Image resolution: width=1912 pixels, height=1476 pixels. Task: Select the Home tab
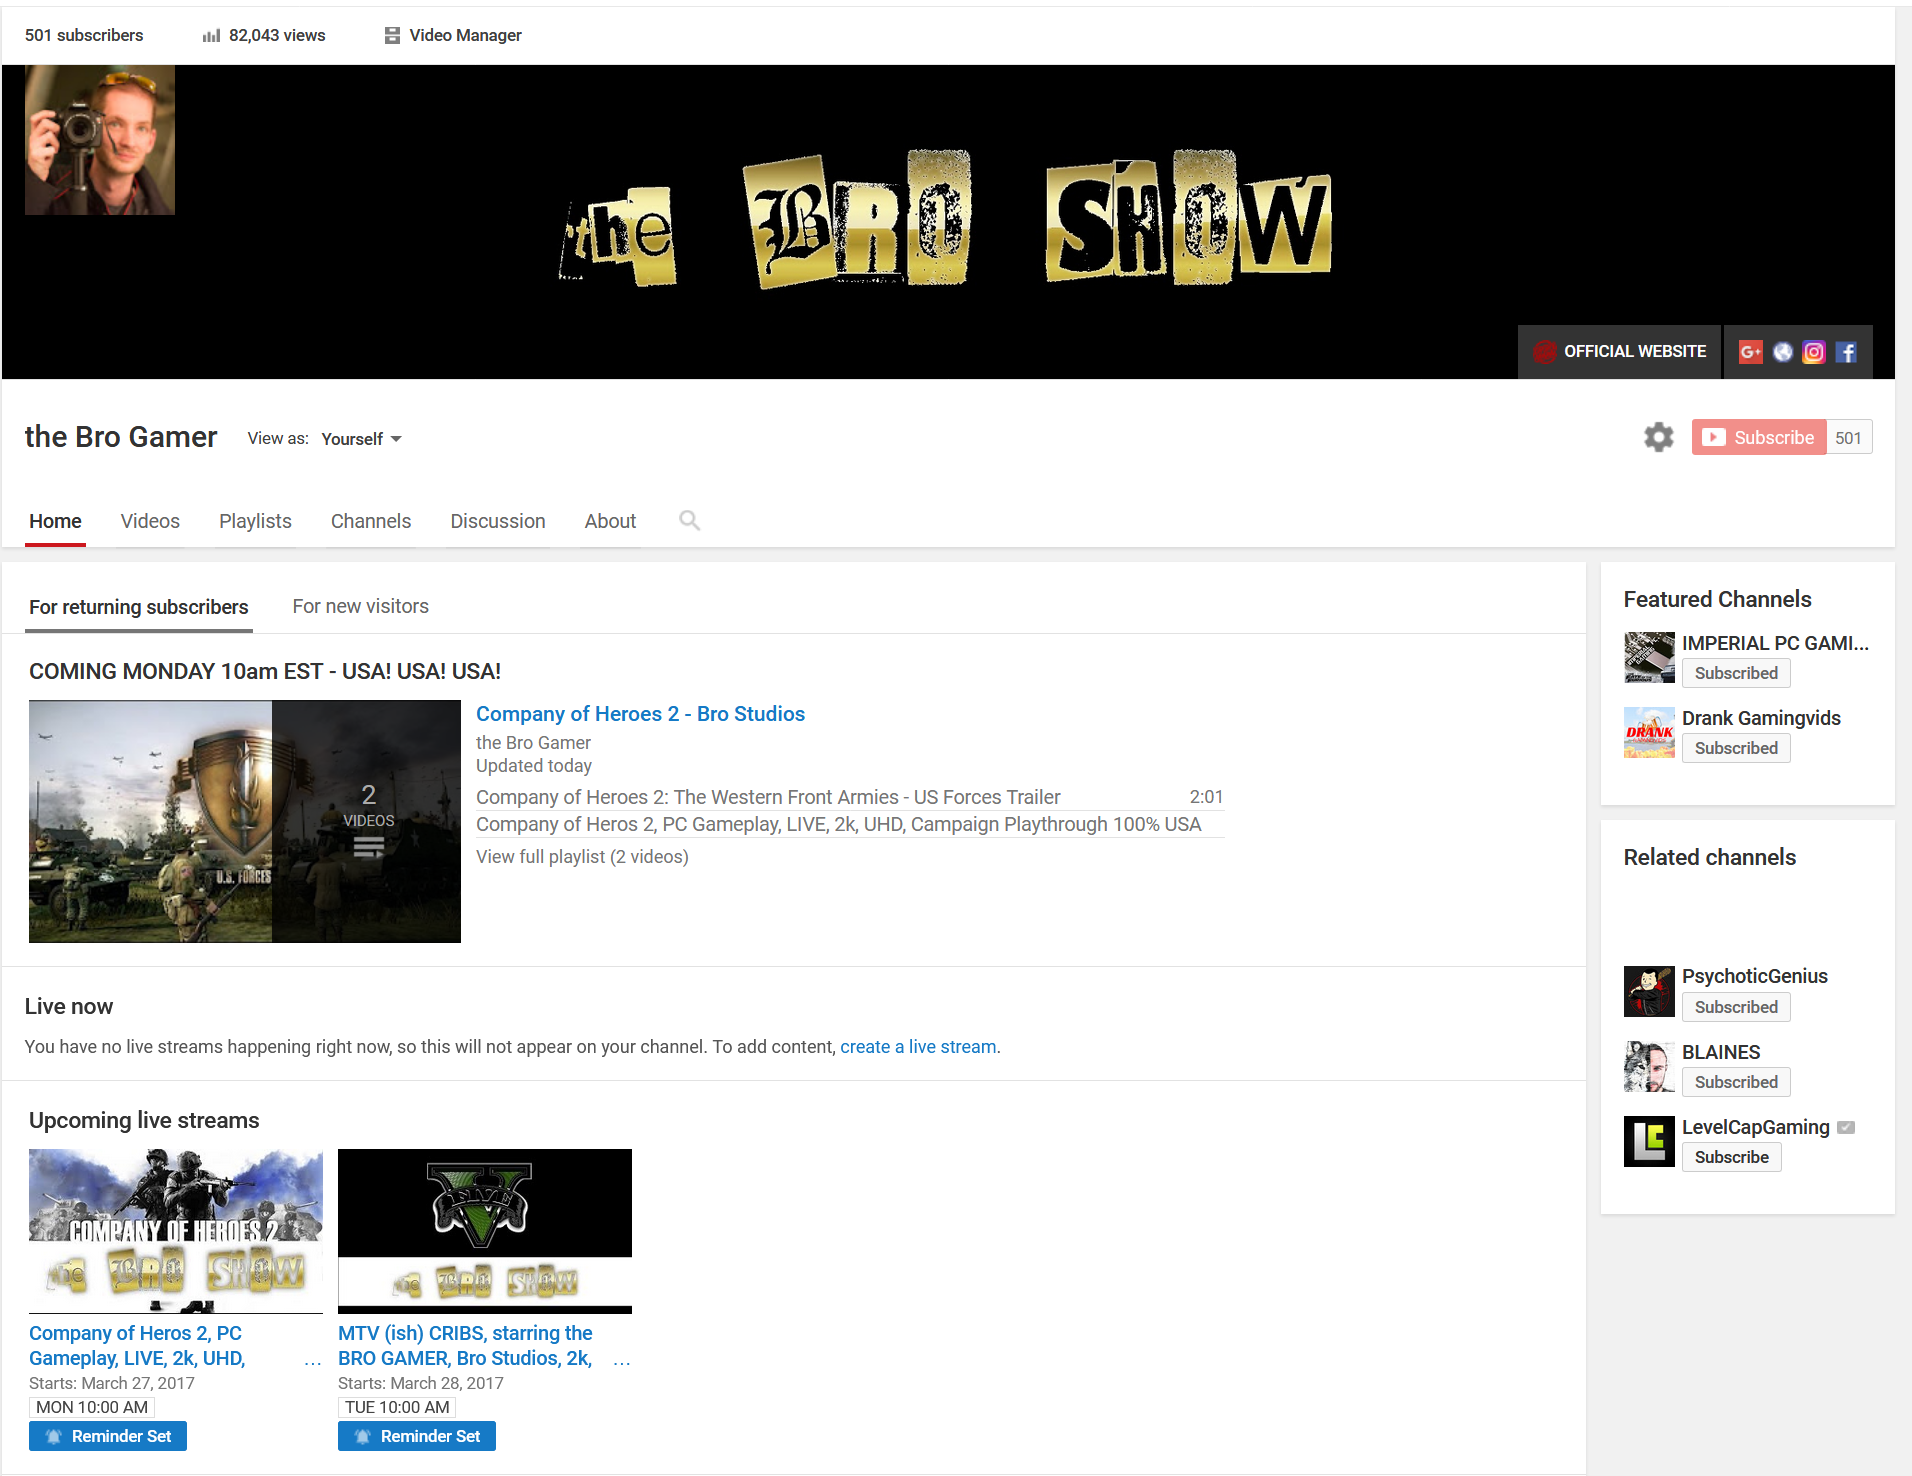click(x=55, y=521)
